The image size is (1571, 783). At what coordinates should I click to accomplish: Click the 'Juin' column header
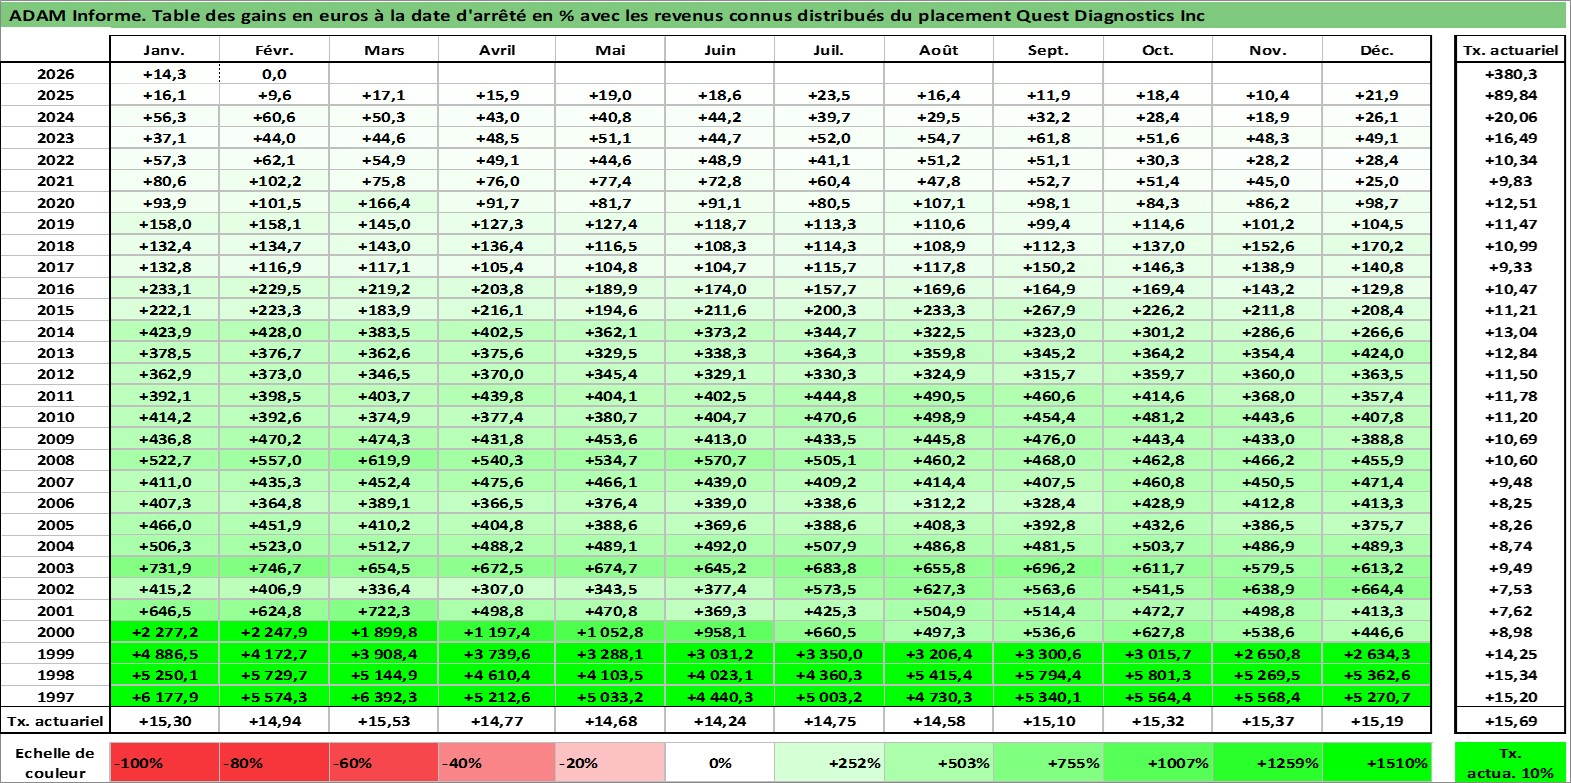click(x=720, y=50)
